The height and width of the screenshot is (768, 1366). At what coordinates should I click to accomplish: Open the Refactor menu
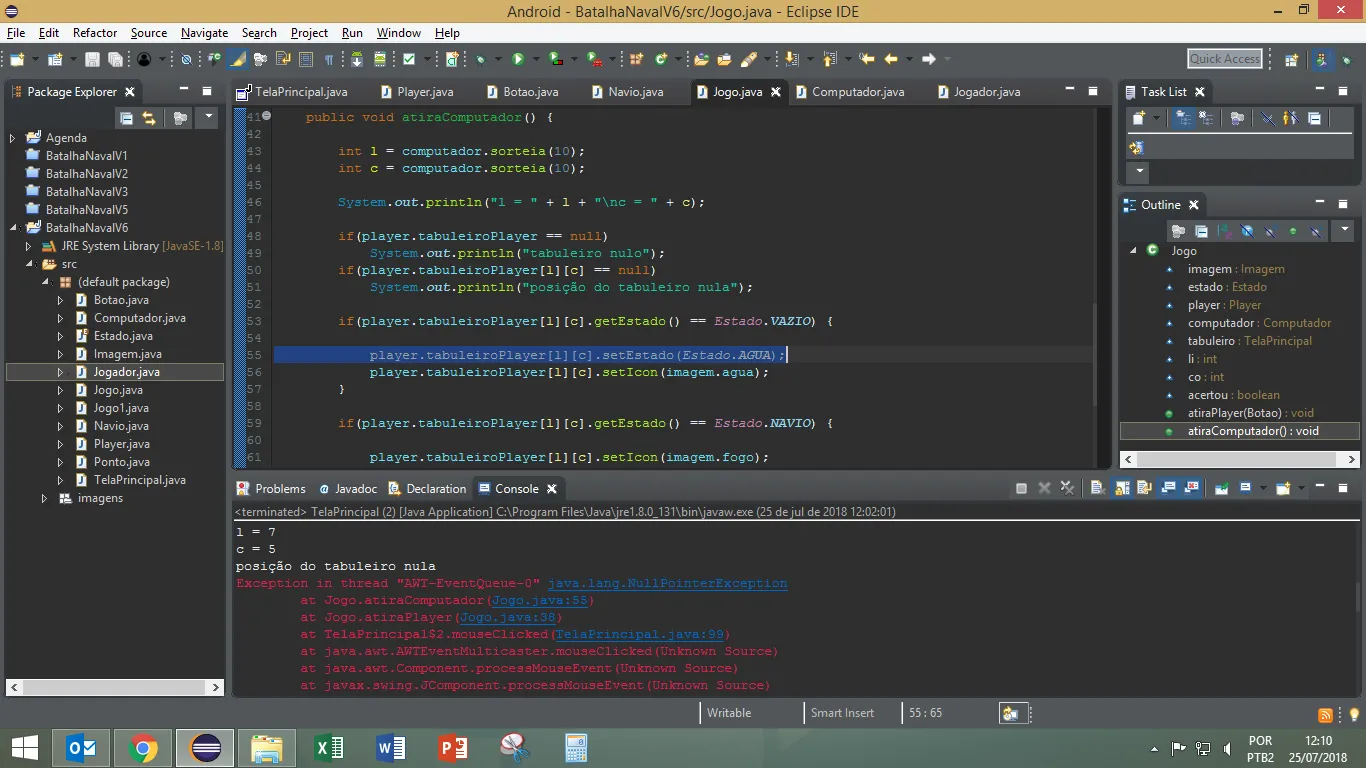tap(95, 33)
